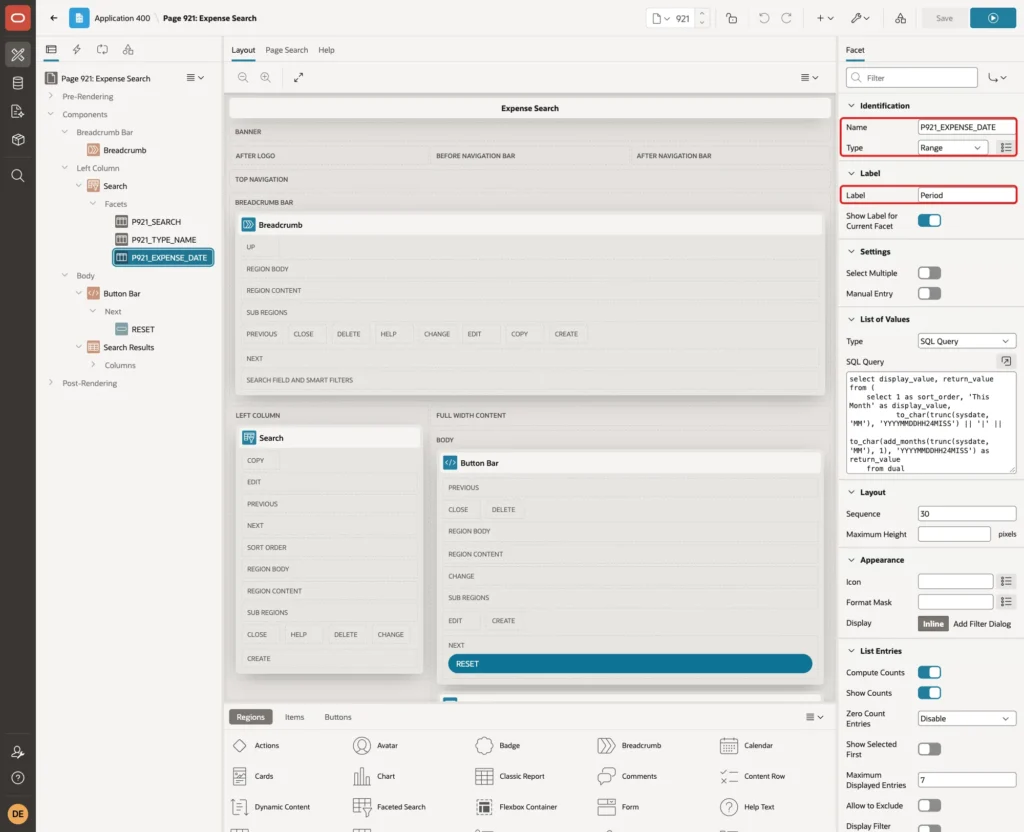Click the Save button
Image resolution: width=1024 pixels, height=832 pixels.
coord(944,18)
